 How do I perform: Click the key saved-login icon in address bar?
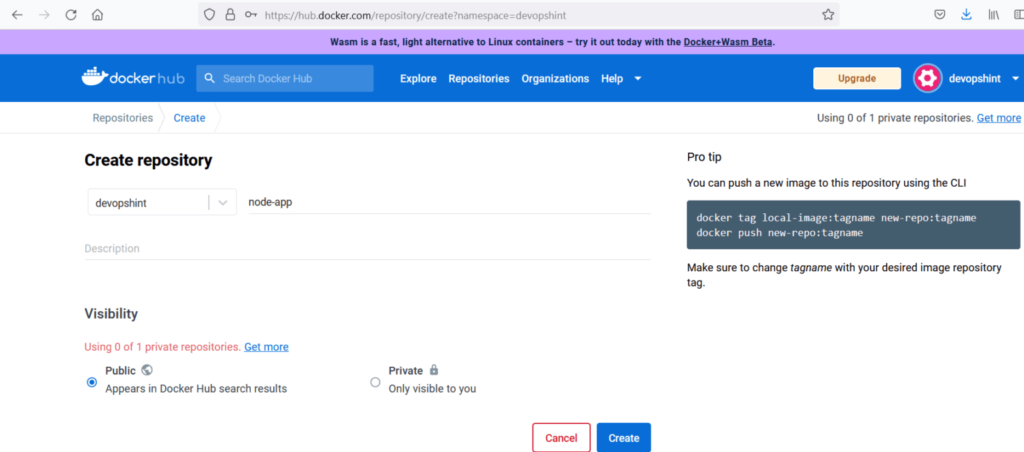coord(251,14)
